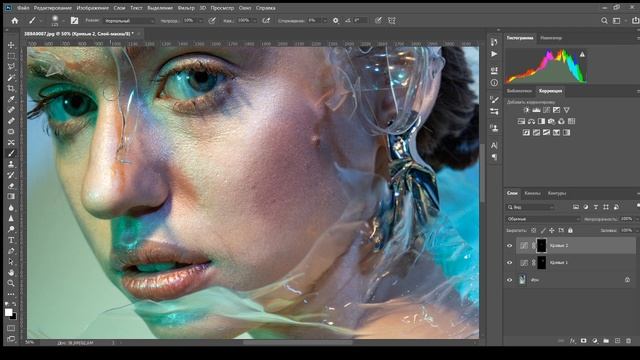This screenshot has height=360, width=640.
Task: Toggle pressure for size button
Action: (x=378, y=20)
